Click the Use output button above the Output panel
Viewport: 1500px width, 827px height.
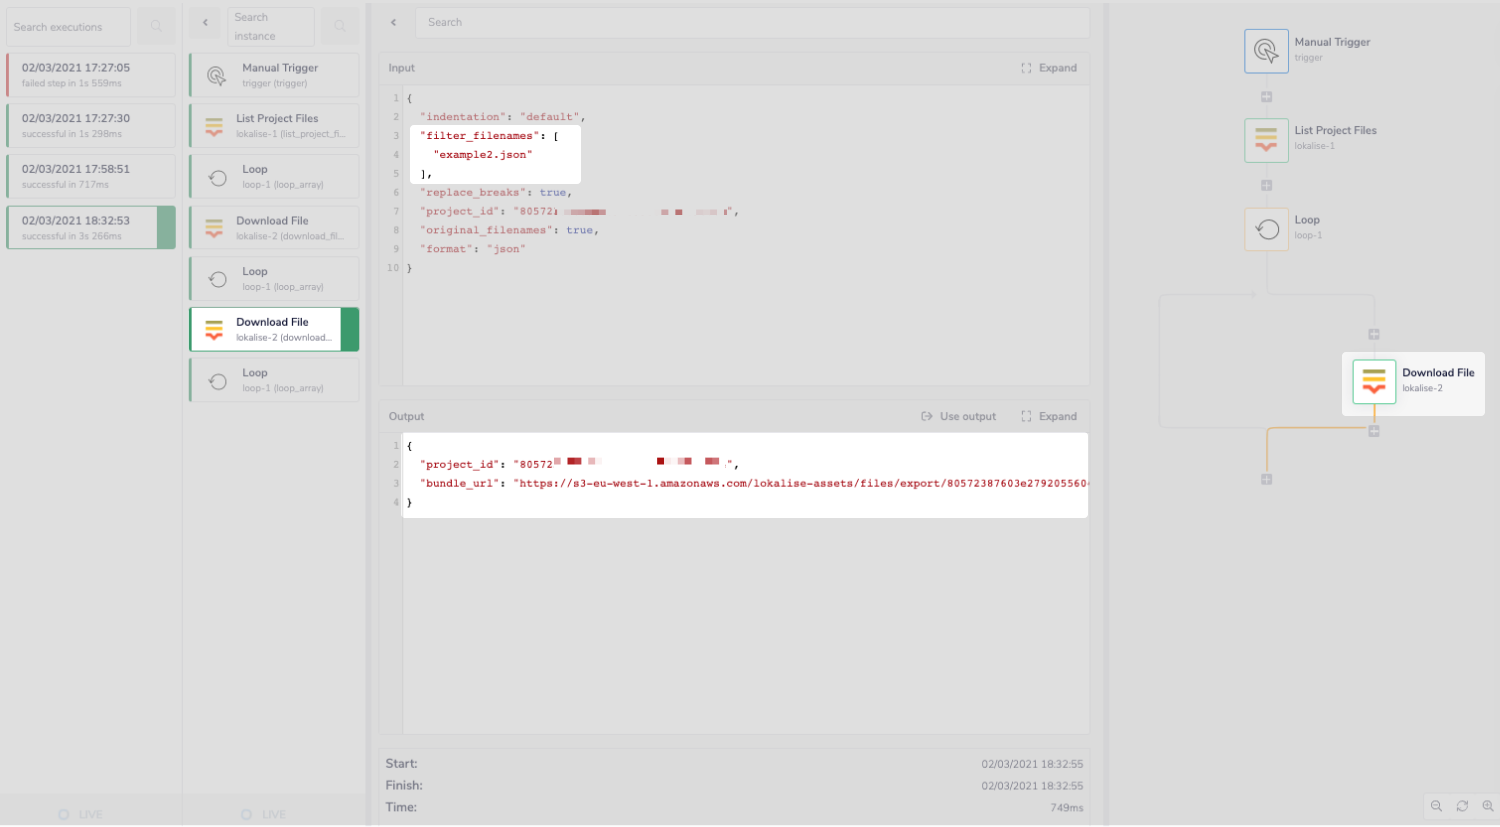[x=958, y=416]
